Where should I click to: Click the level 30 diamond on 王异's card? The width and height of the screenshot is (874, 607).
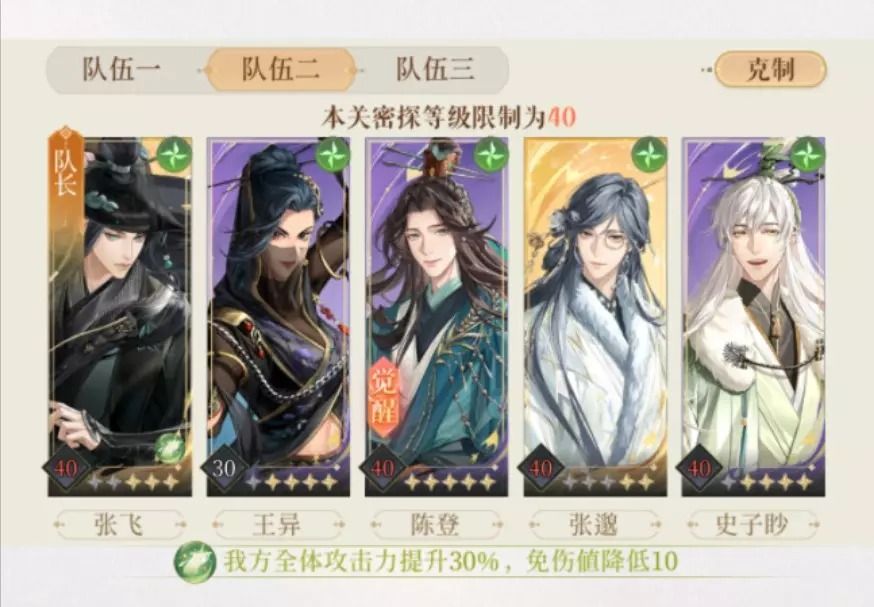click(224, 468)
